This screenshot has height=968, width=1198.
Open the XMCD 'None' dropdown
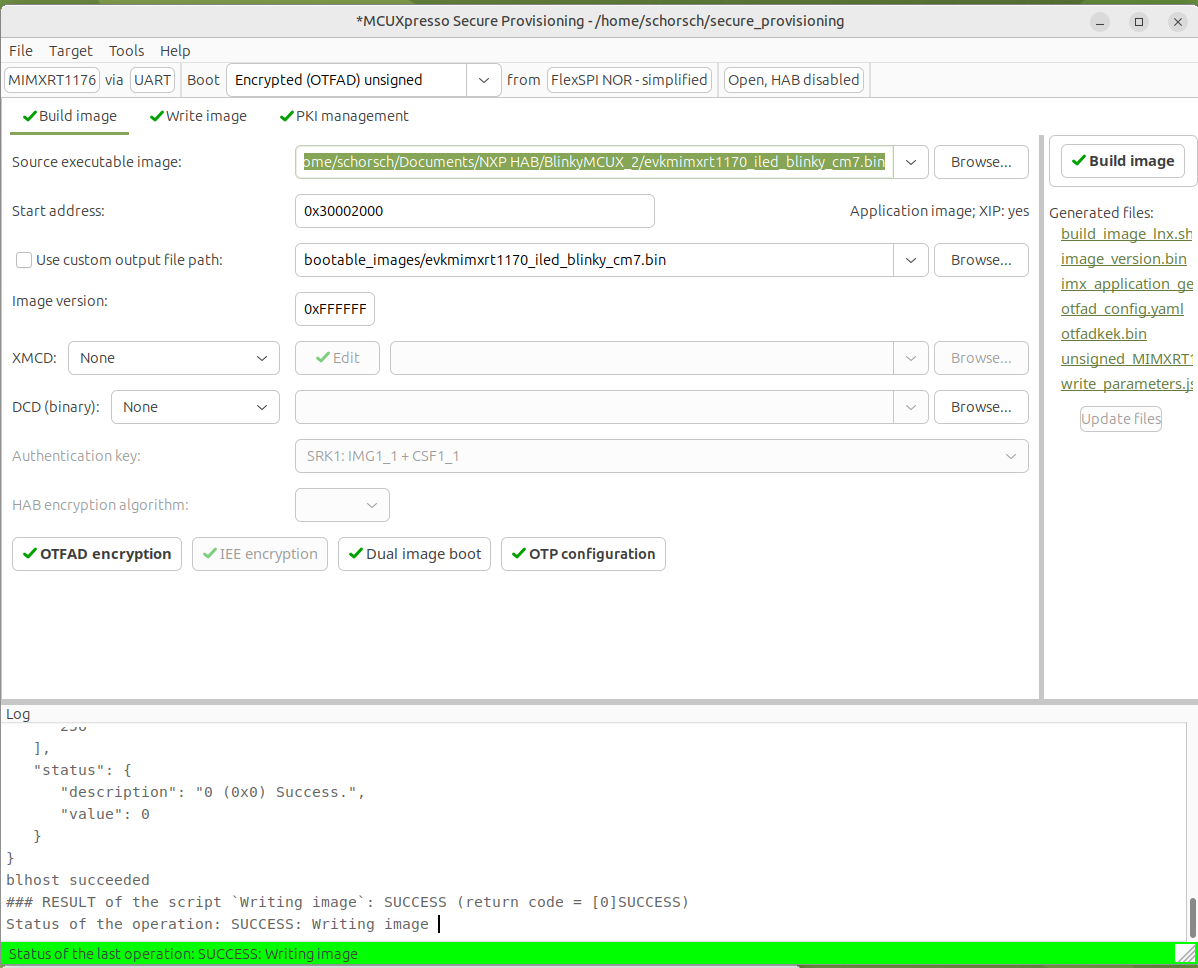tap(173, 357)
